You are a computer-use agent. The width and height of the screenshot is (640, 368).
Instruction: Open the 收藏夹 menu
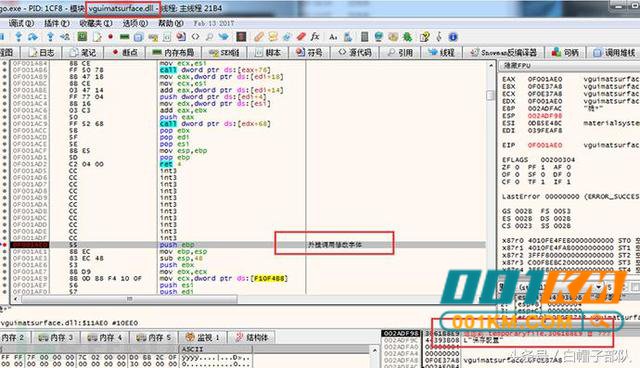pos(96,23)
